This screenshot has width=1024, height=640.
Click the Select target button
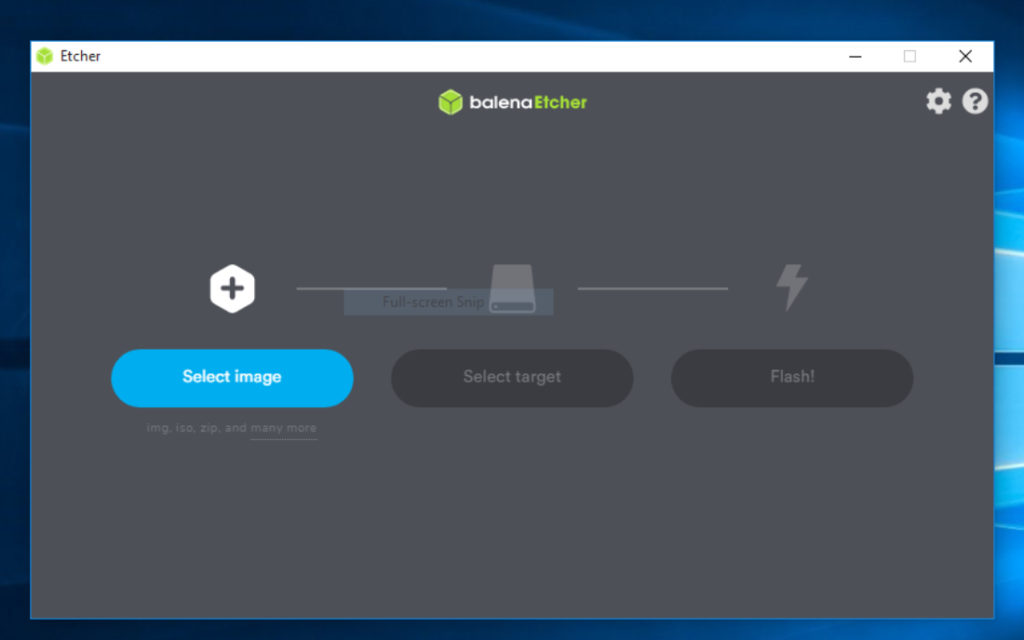tap(512, 378)
